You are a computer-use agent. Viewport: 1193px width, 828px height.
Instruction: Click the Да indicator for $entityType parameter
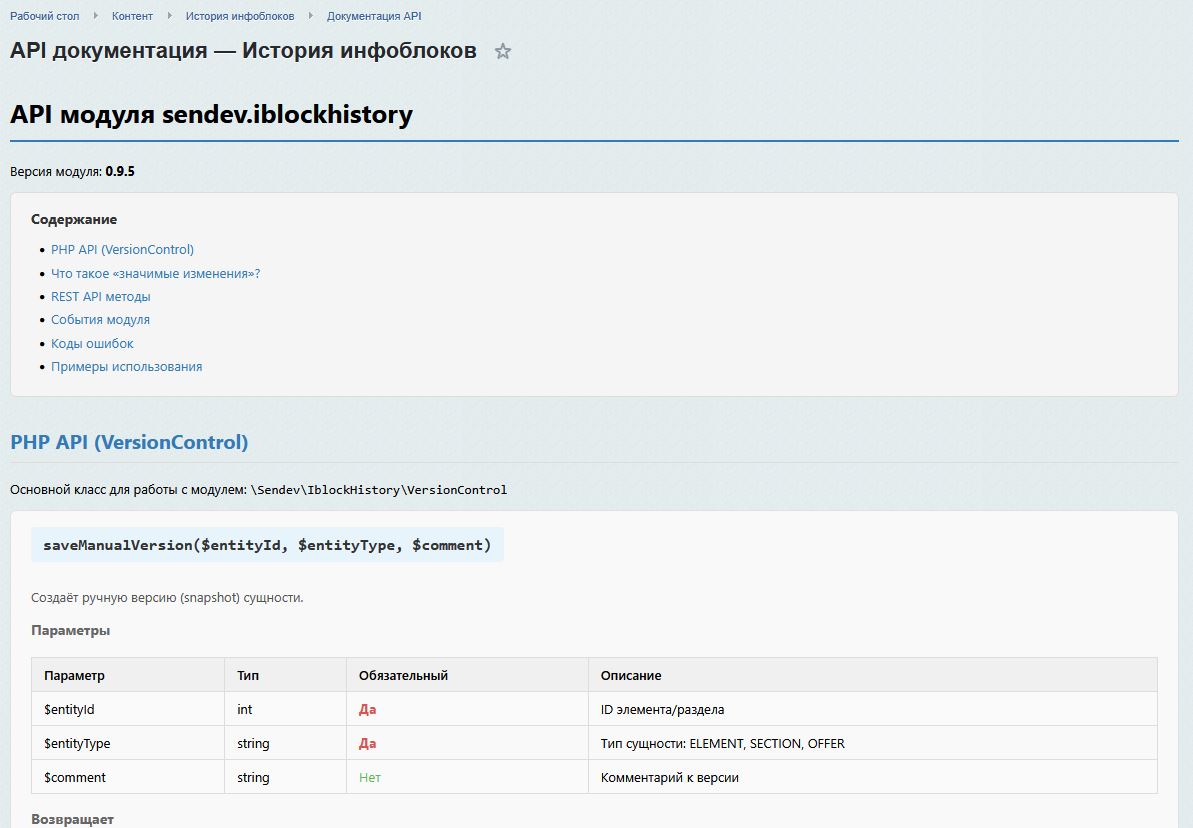[367, 743]
